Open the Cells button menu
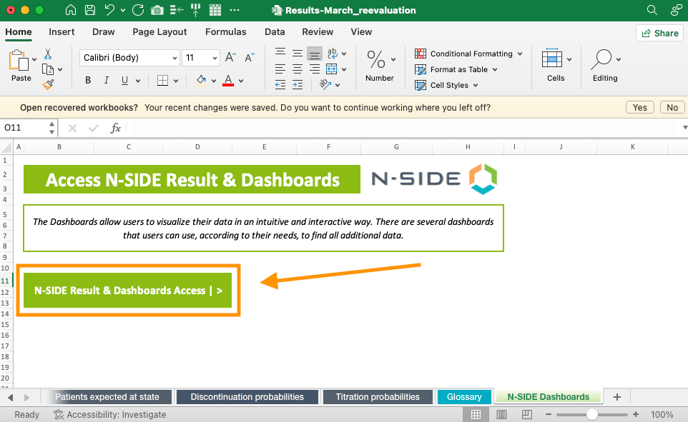 [555, 62]
